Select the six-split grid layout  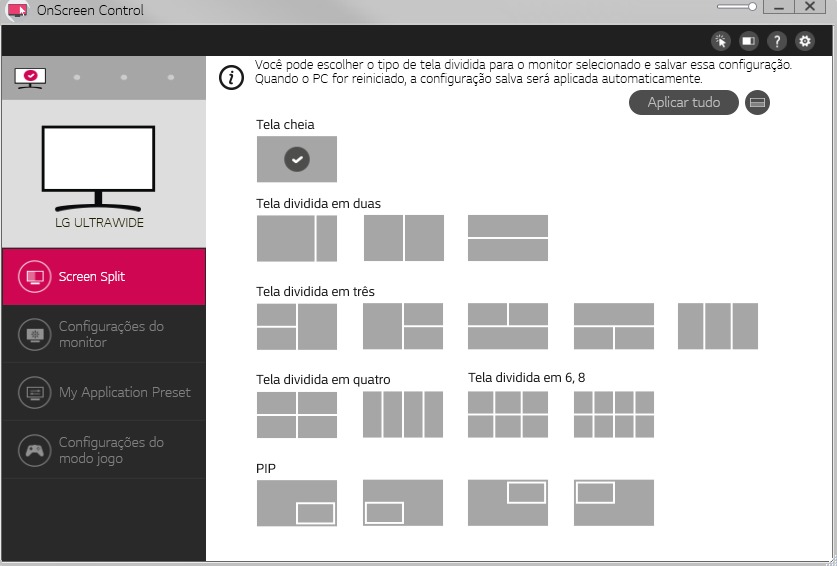coord(508,414)
